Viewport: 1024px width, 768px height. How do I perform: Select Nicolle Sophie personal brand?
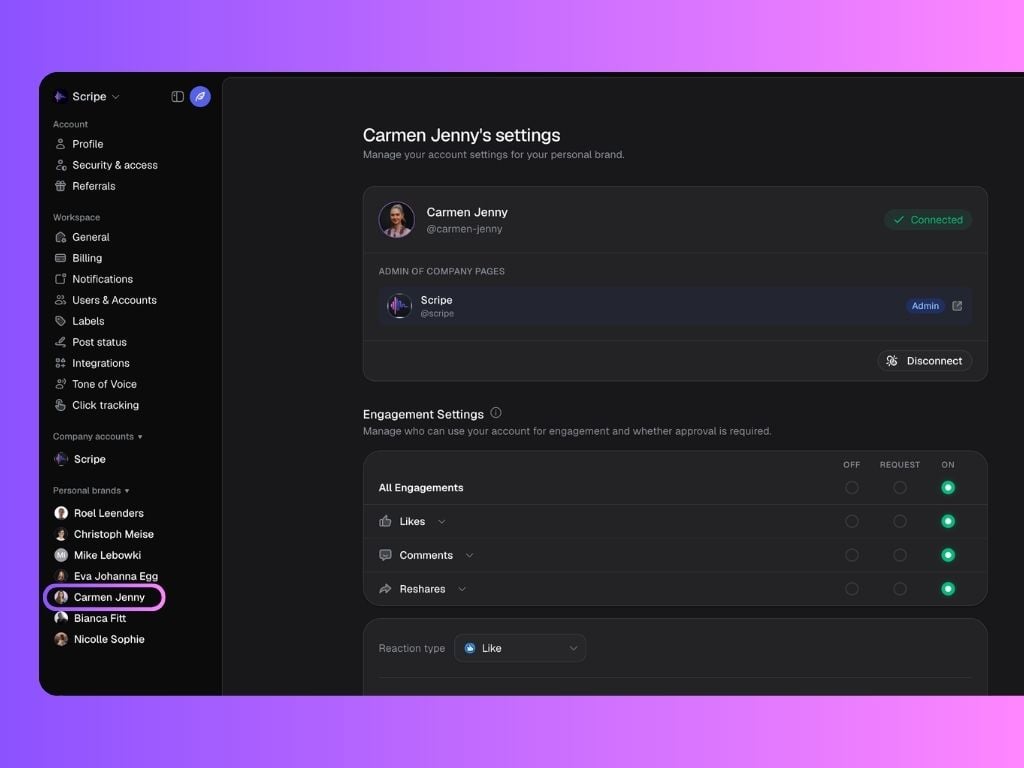[109, 639]
